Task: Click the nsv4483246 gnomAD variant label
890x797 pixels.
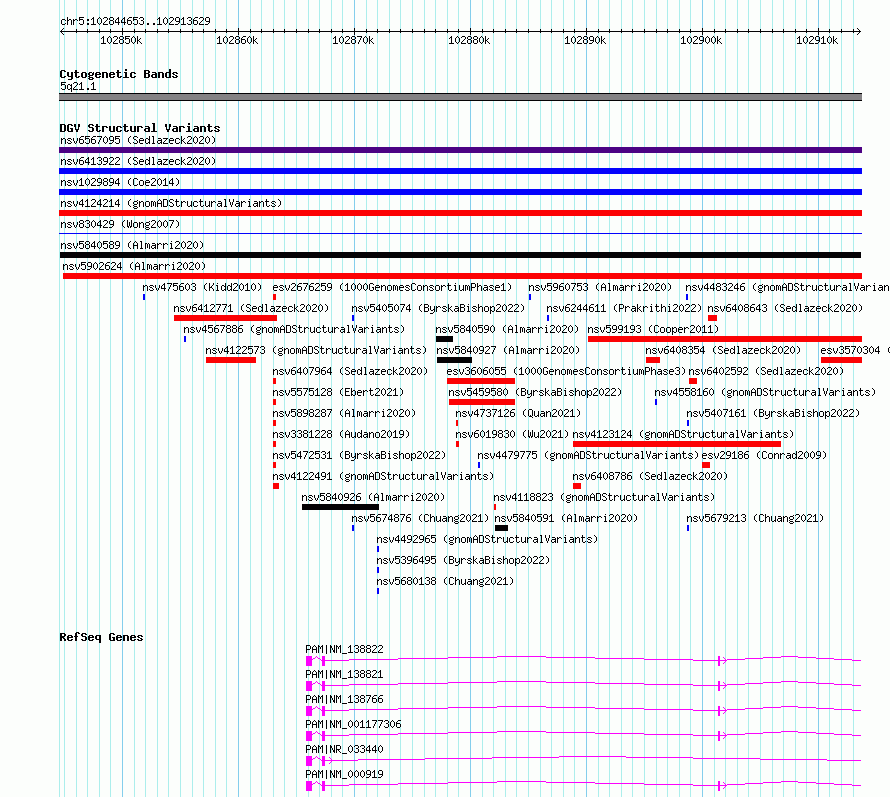Action: [787, 287]
